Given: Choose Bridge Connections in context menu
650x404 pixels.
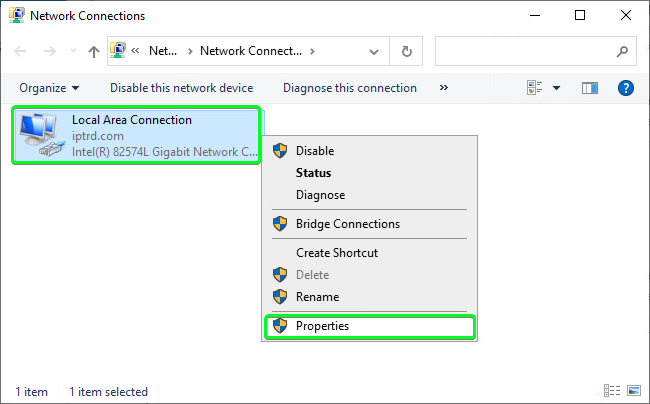Looking at the screenshot, I should (369, 224).
